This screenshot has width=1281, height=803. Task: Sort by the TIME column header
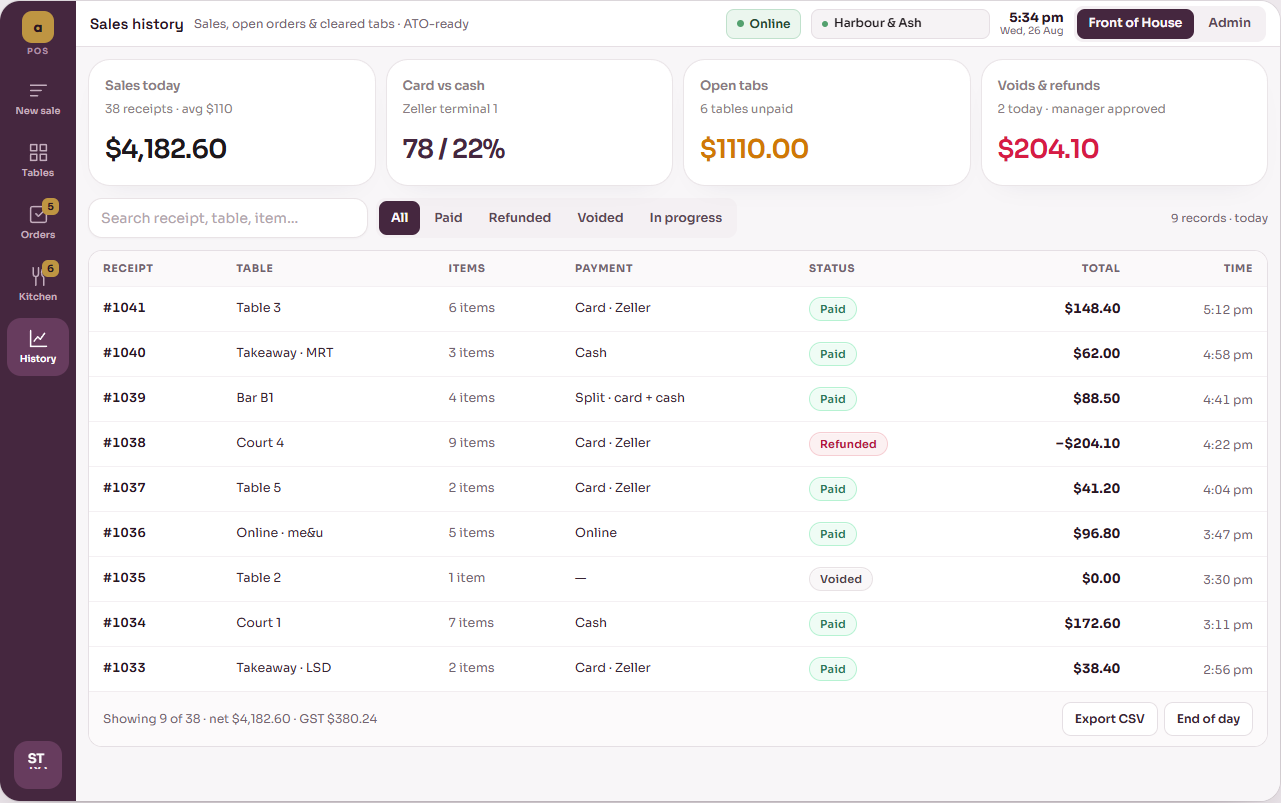[x=1238, y=268]
